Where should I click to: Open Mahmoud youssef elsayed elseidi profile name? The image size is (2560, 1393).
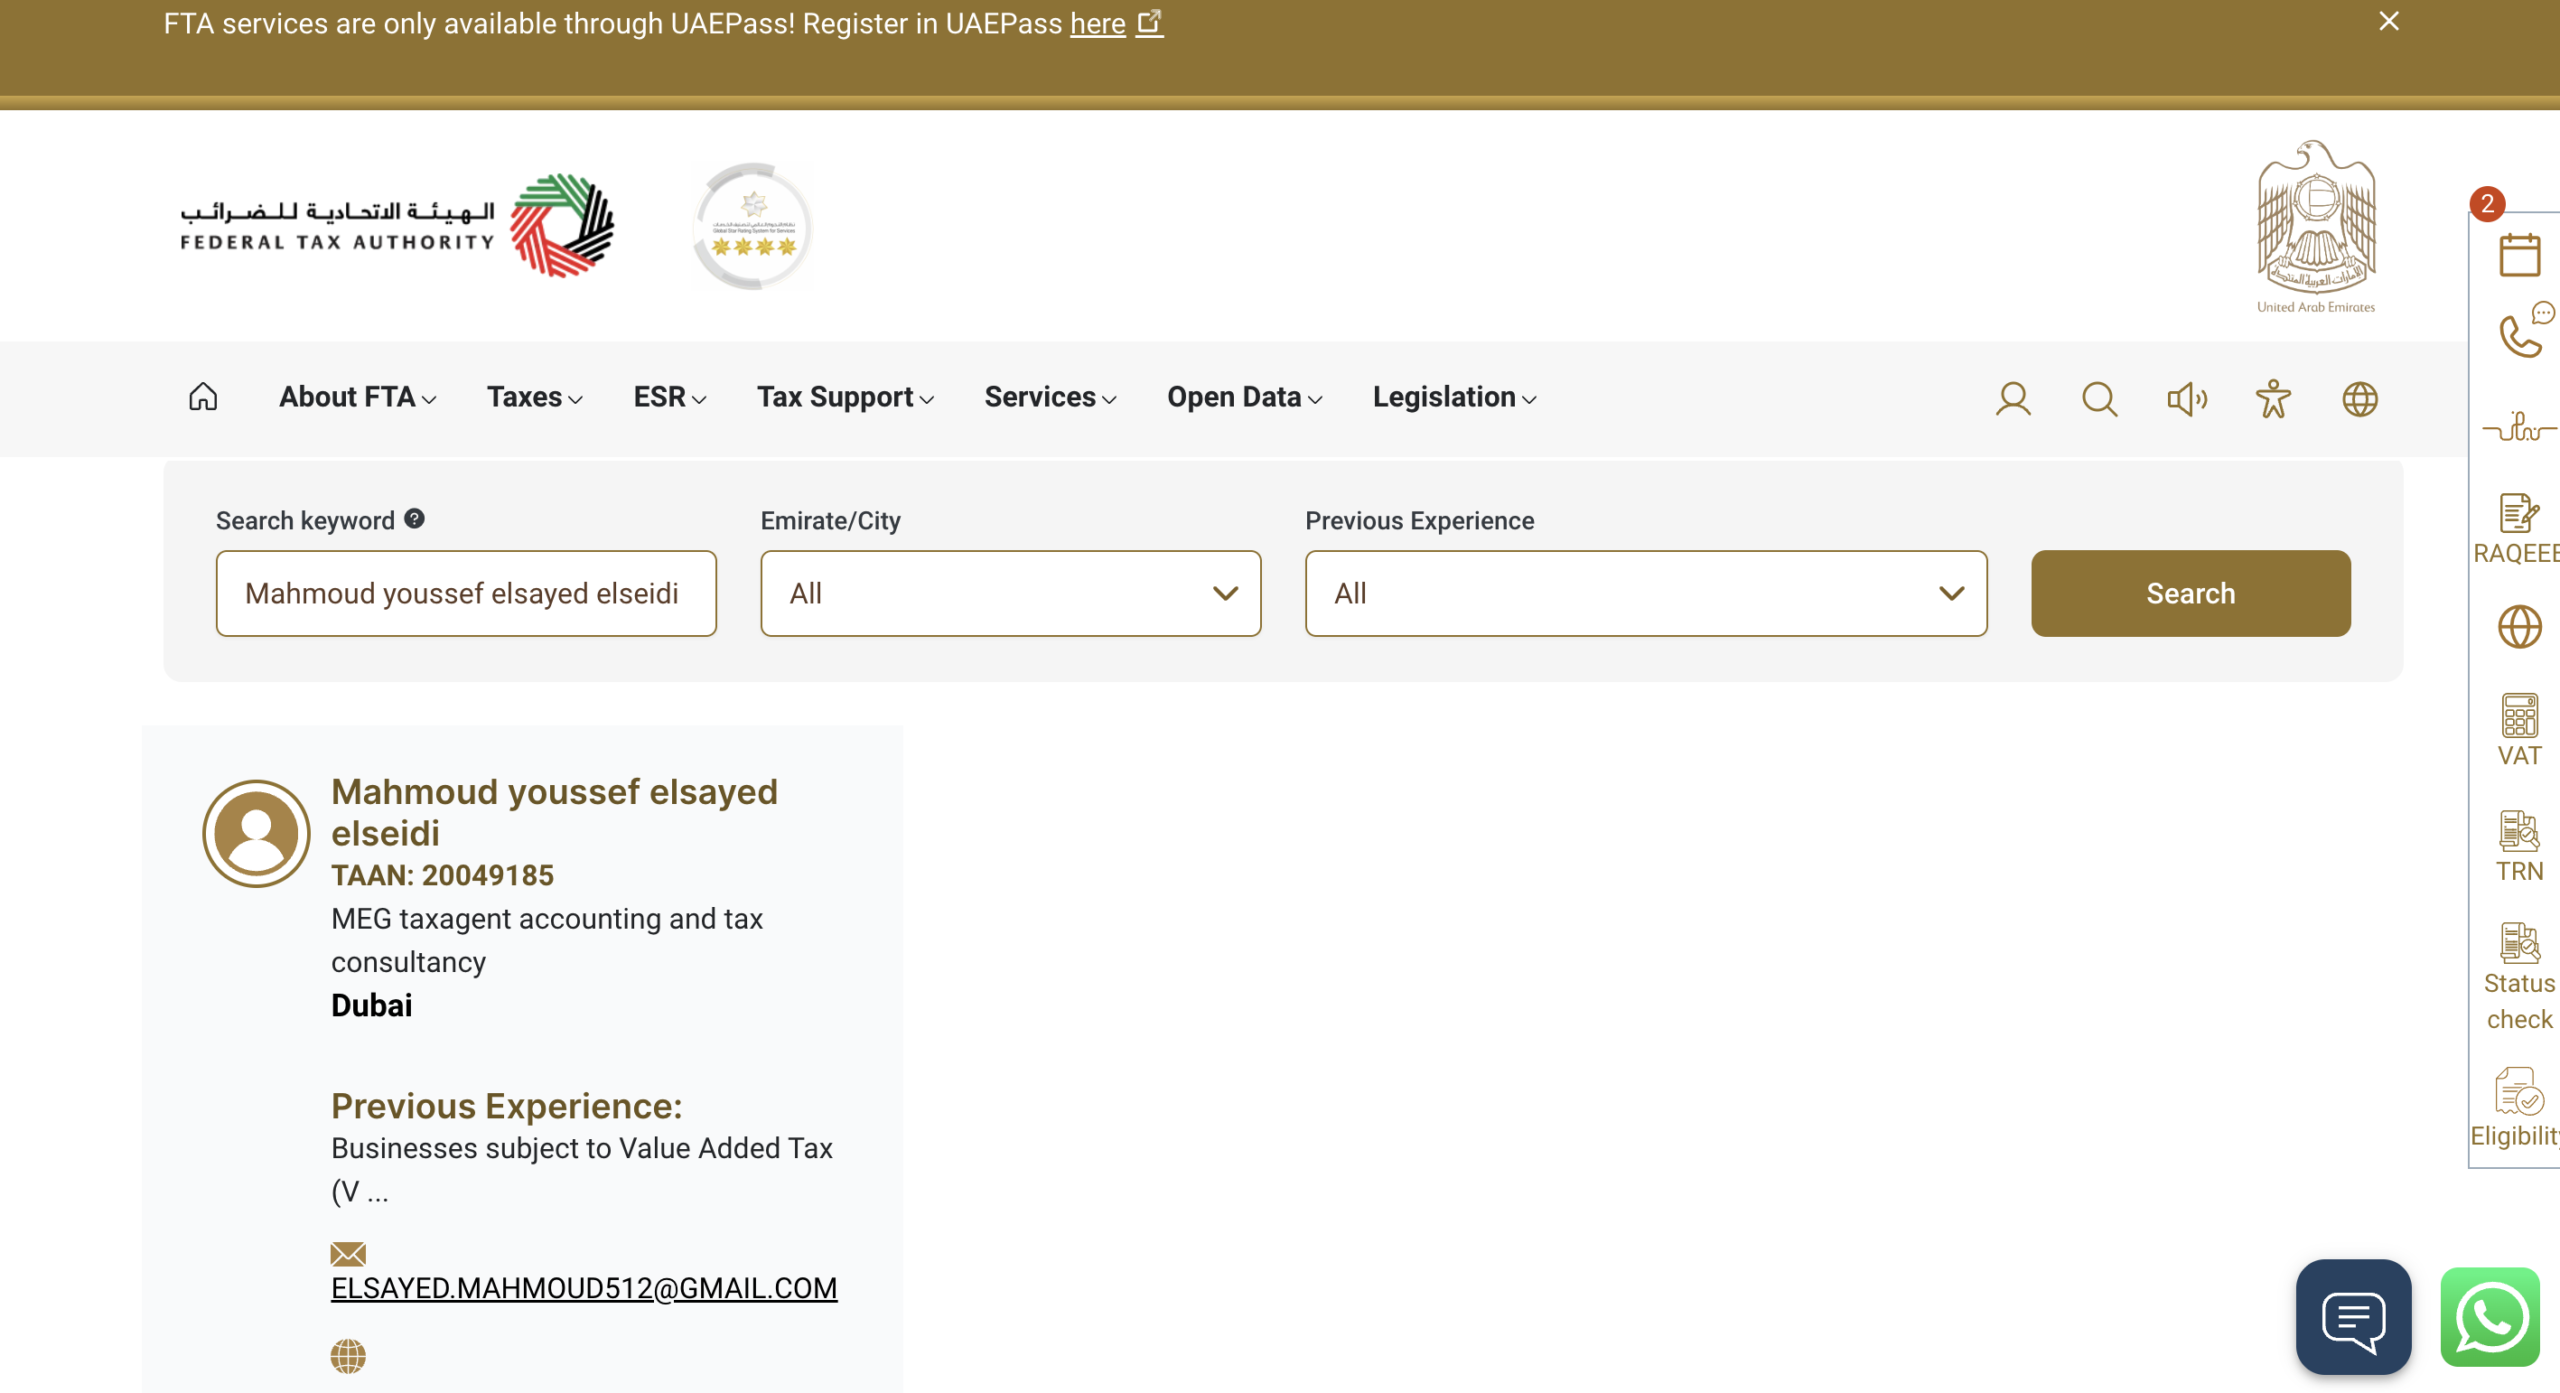pyautogui.click(x=554, y=812)
